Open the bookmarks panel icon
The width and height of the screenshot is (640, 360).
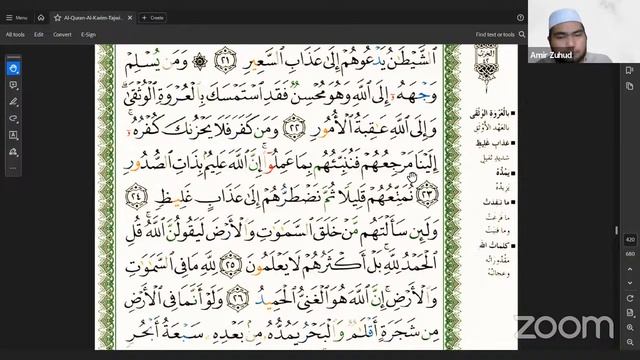pyautogui.click(x=629, y=71)
